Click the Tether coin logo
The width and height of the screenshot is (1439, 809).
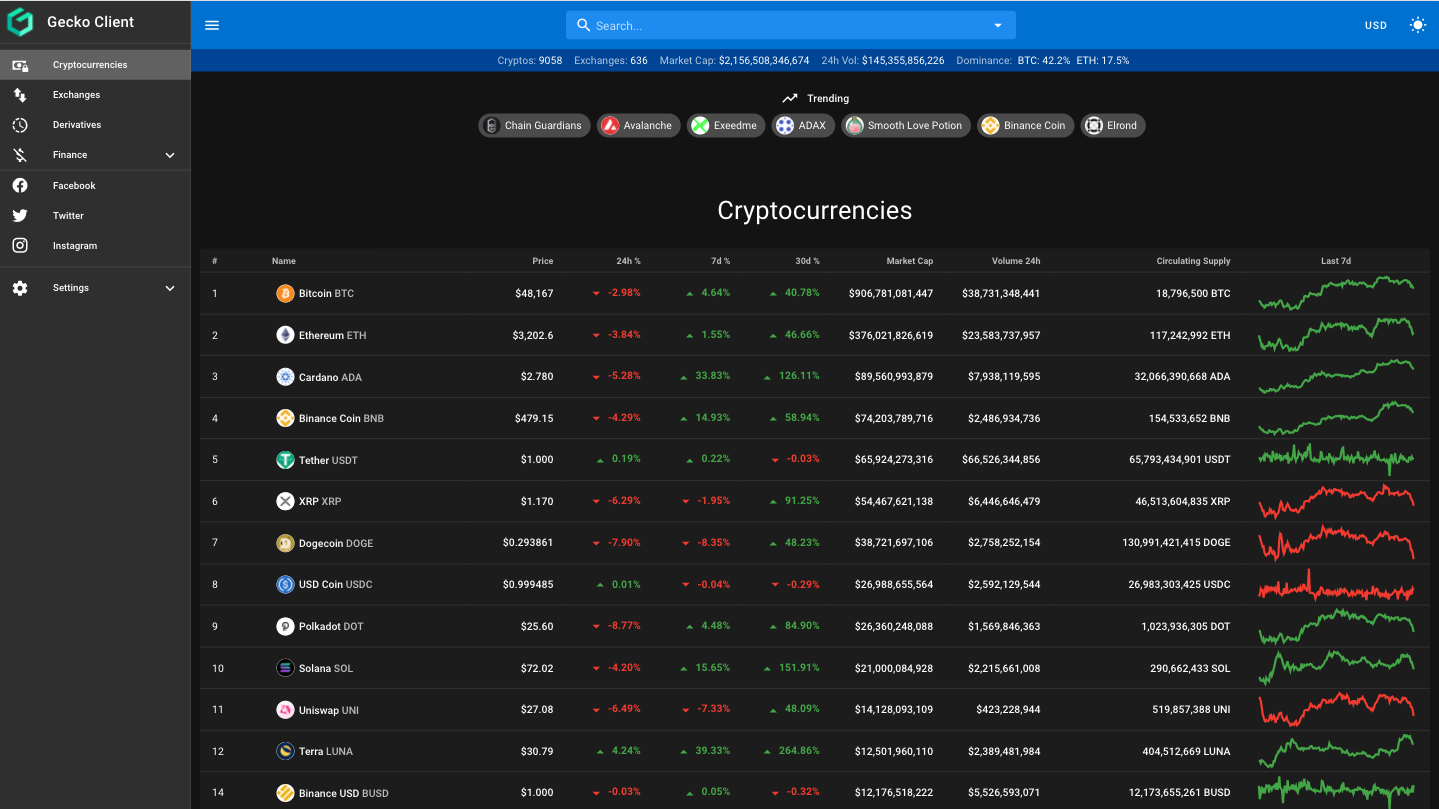click(285, 460)
